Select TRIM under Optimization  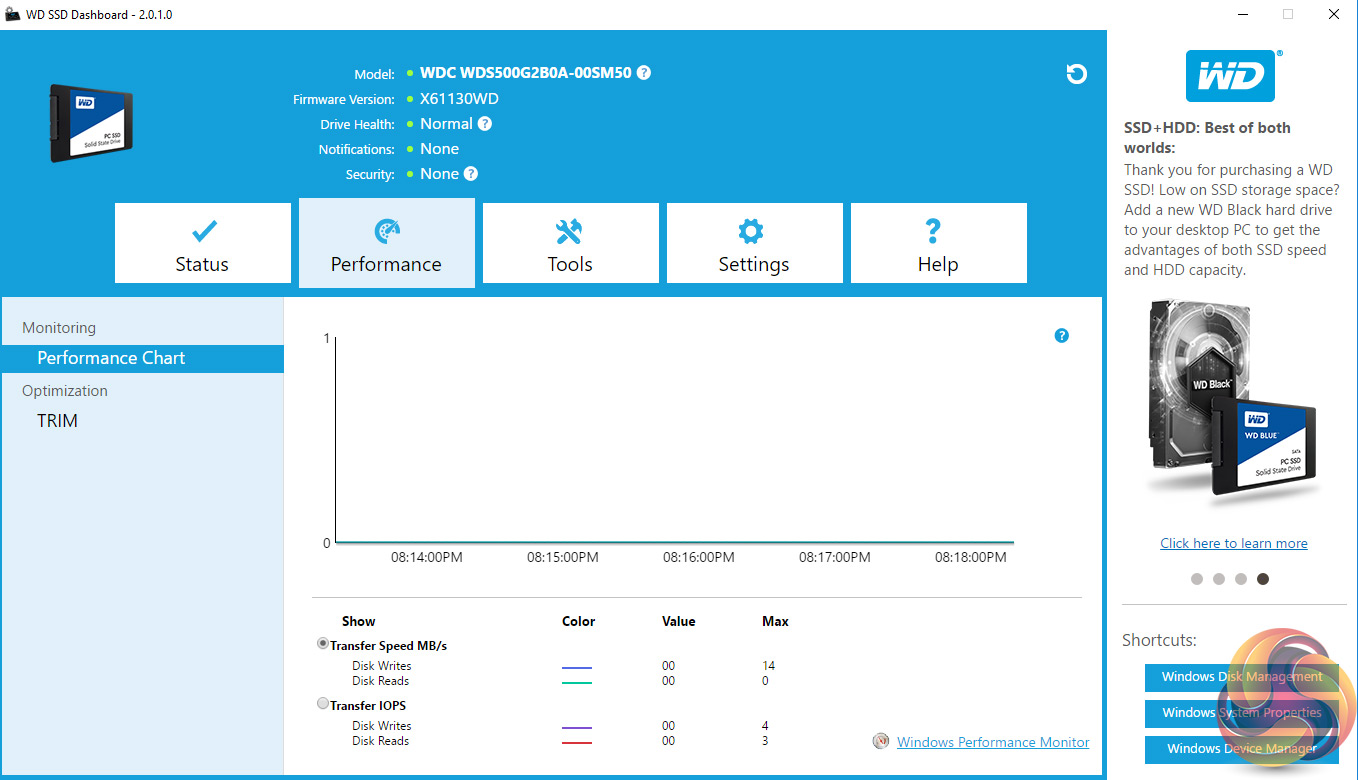tap(58, 421)
